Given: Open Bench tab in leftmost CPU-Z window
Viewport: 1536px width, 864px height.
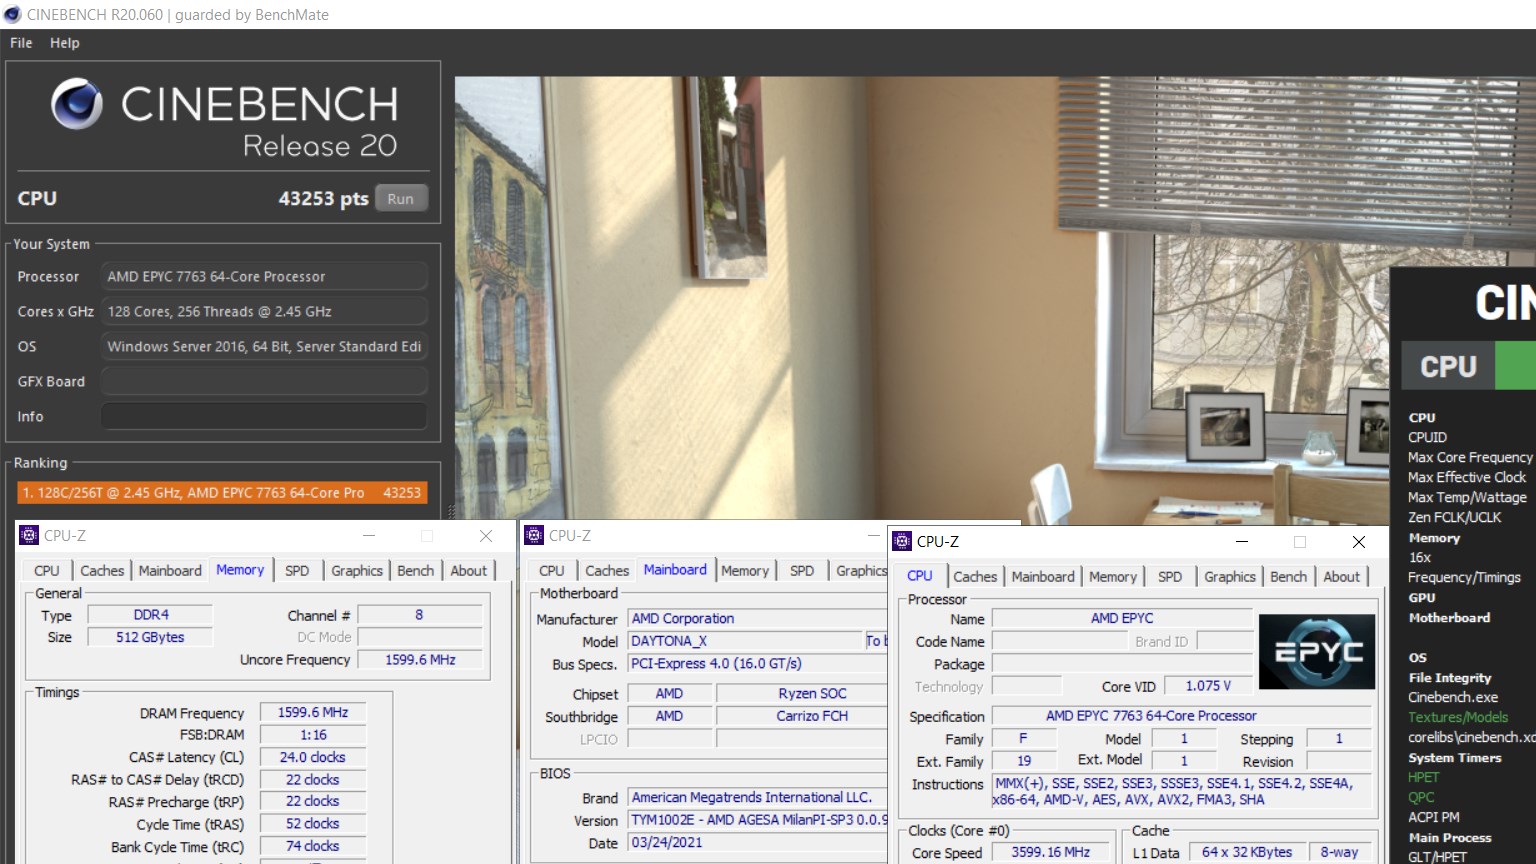Looking at the screenshot, I should 416,571.
